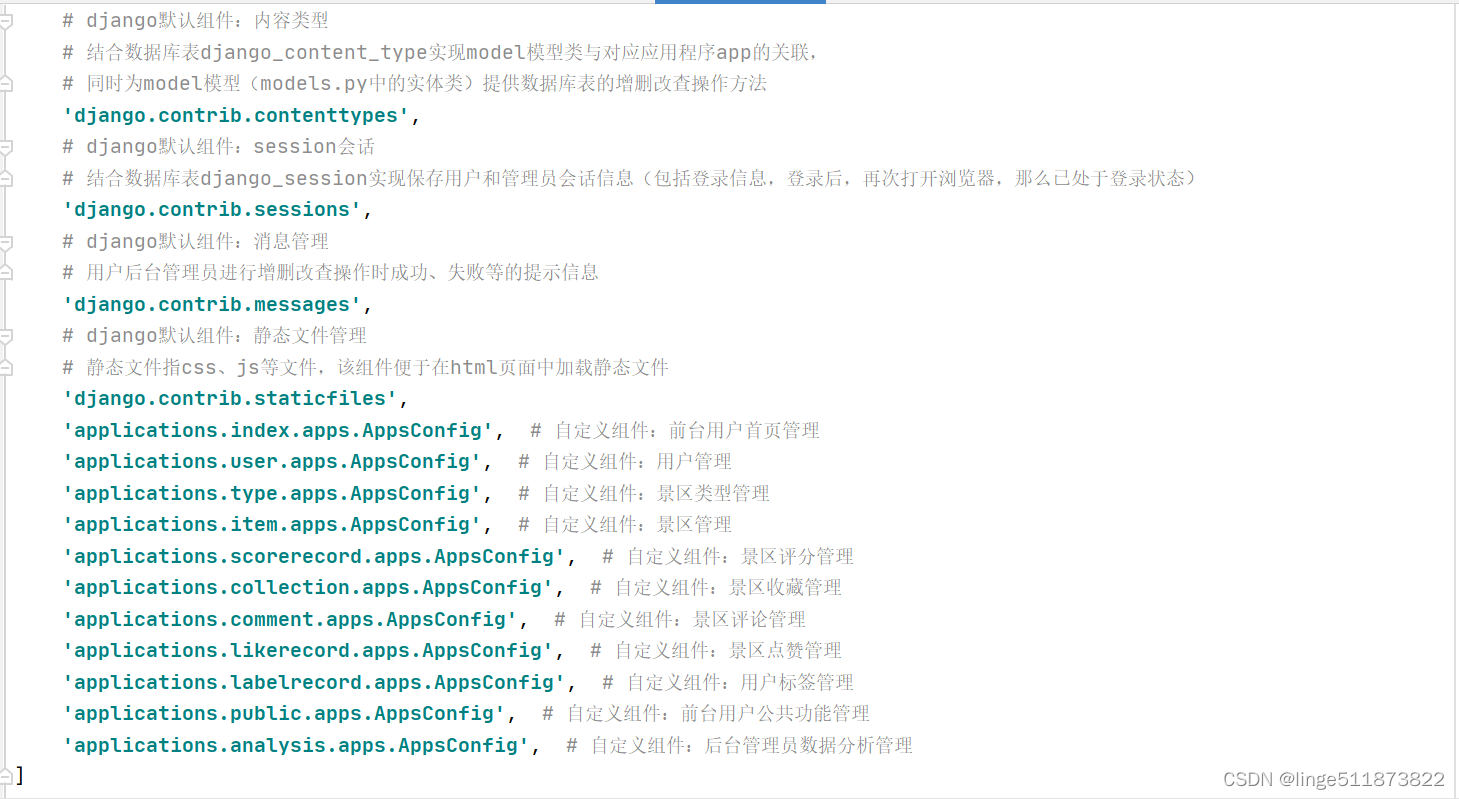Click comment line starting '静态文件指css、js等文件'

point(365,368)
